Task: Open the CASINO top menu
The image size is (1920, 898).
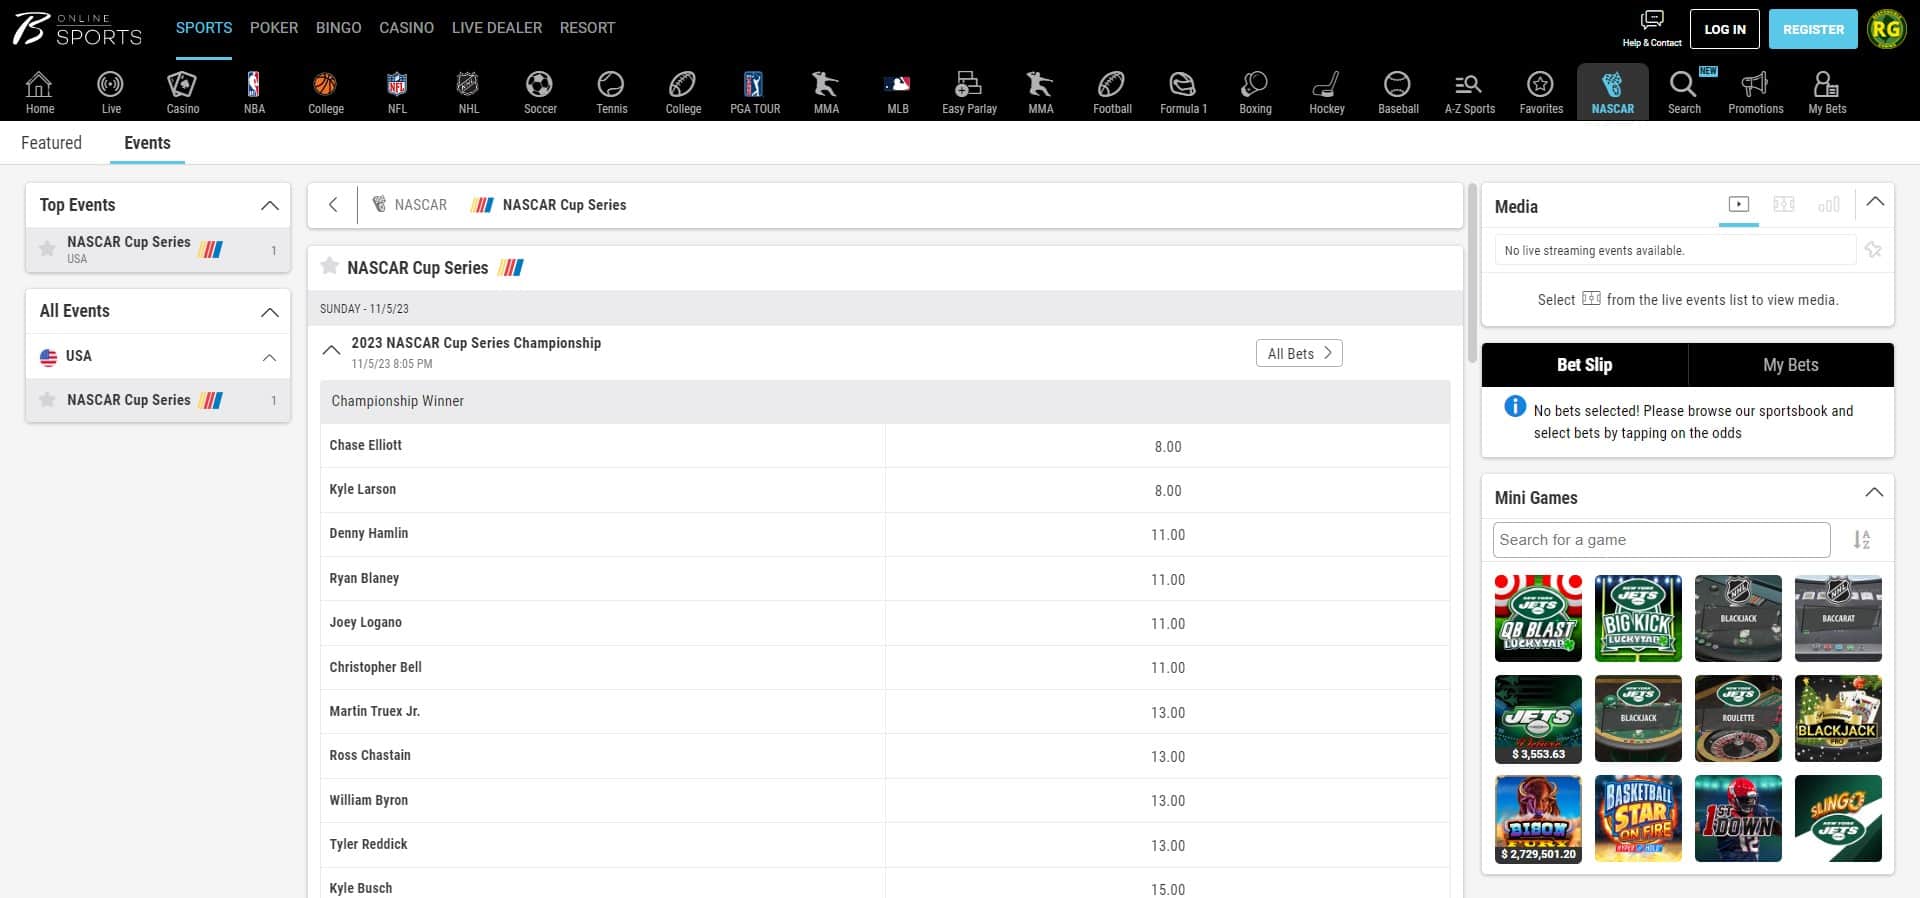Action: pos(406,28)
